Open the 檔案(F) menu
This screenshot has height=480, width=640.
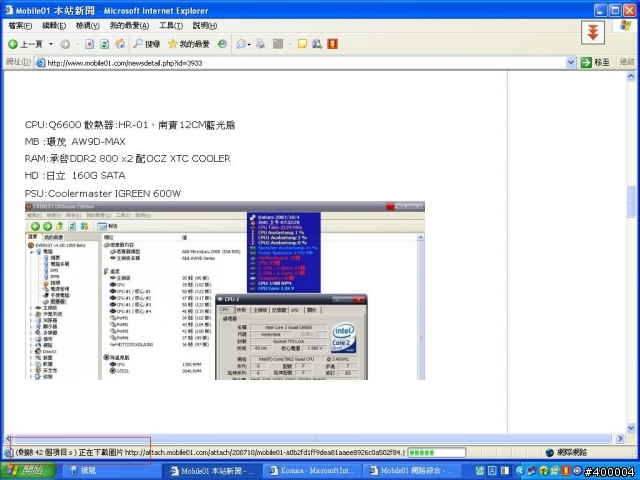20,25
